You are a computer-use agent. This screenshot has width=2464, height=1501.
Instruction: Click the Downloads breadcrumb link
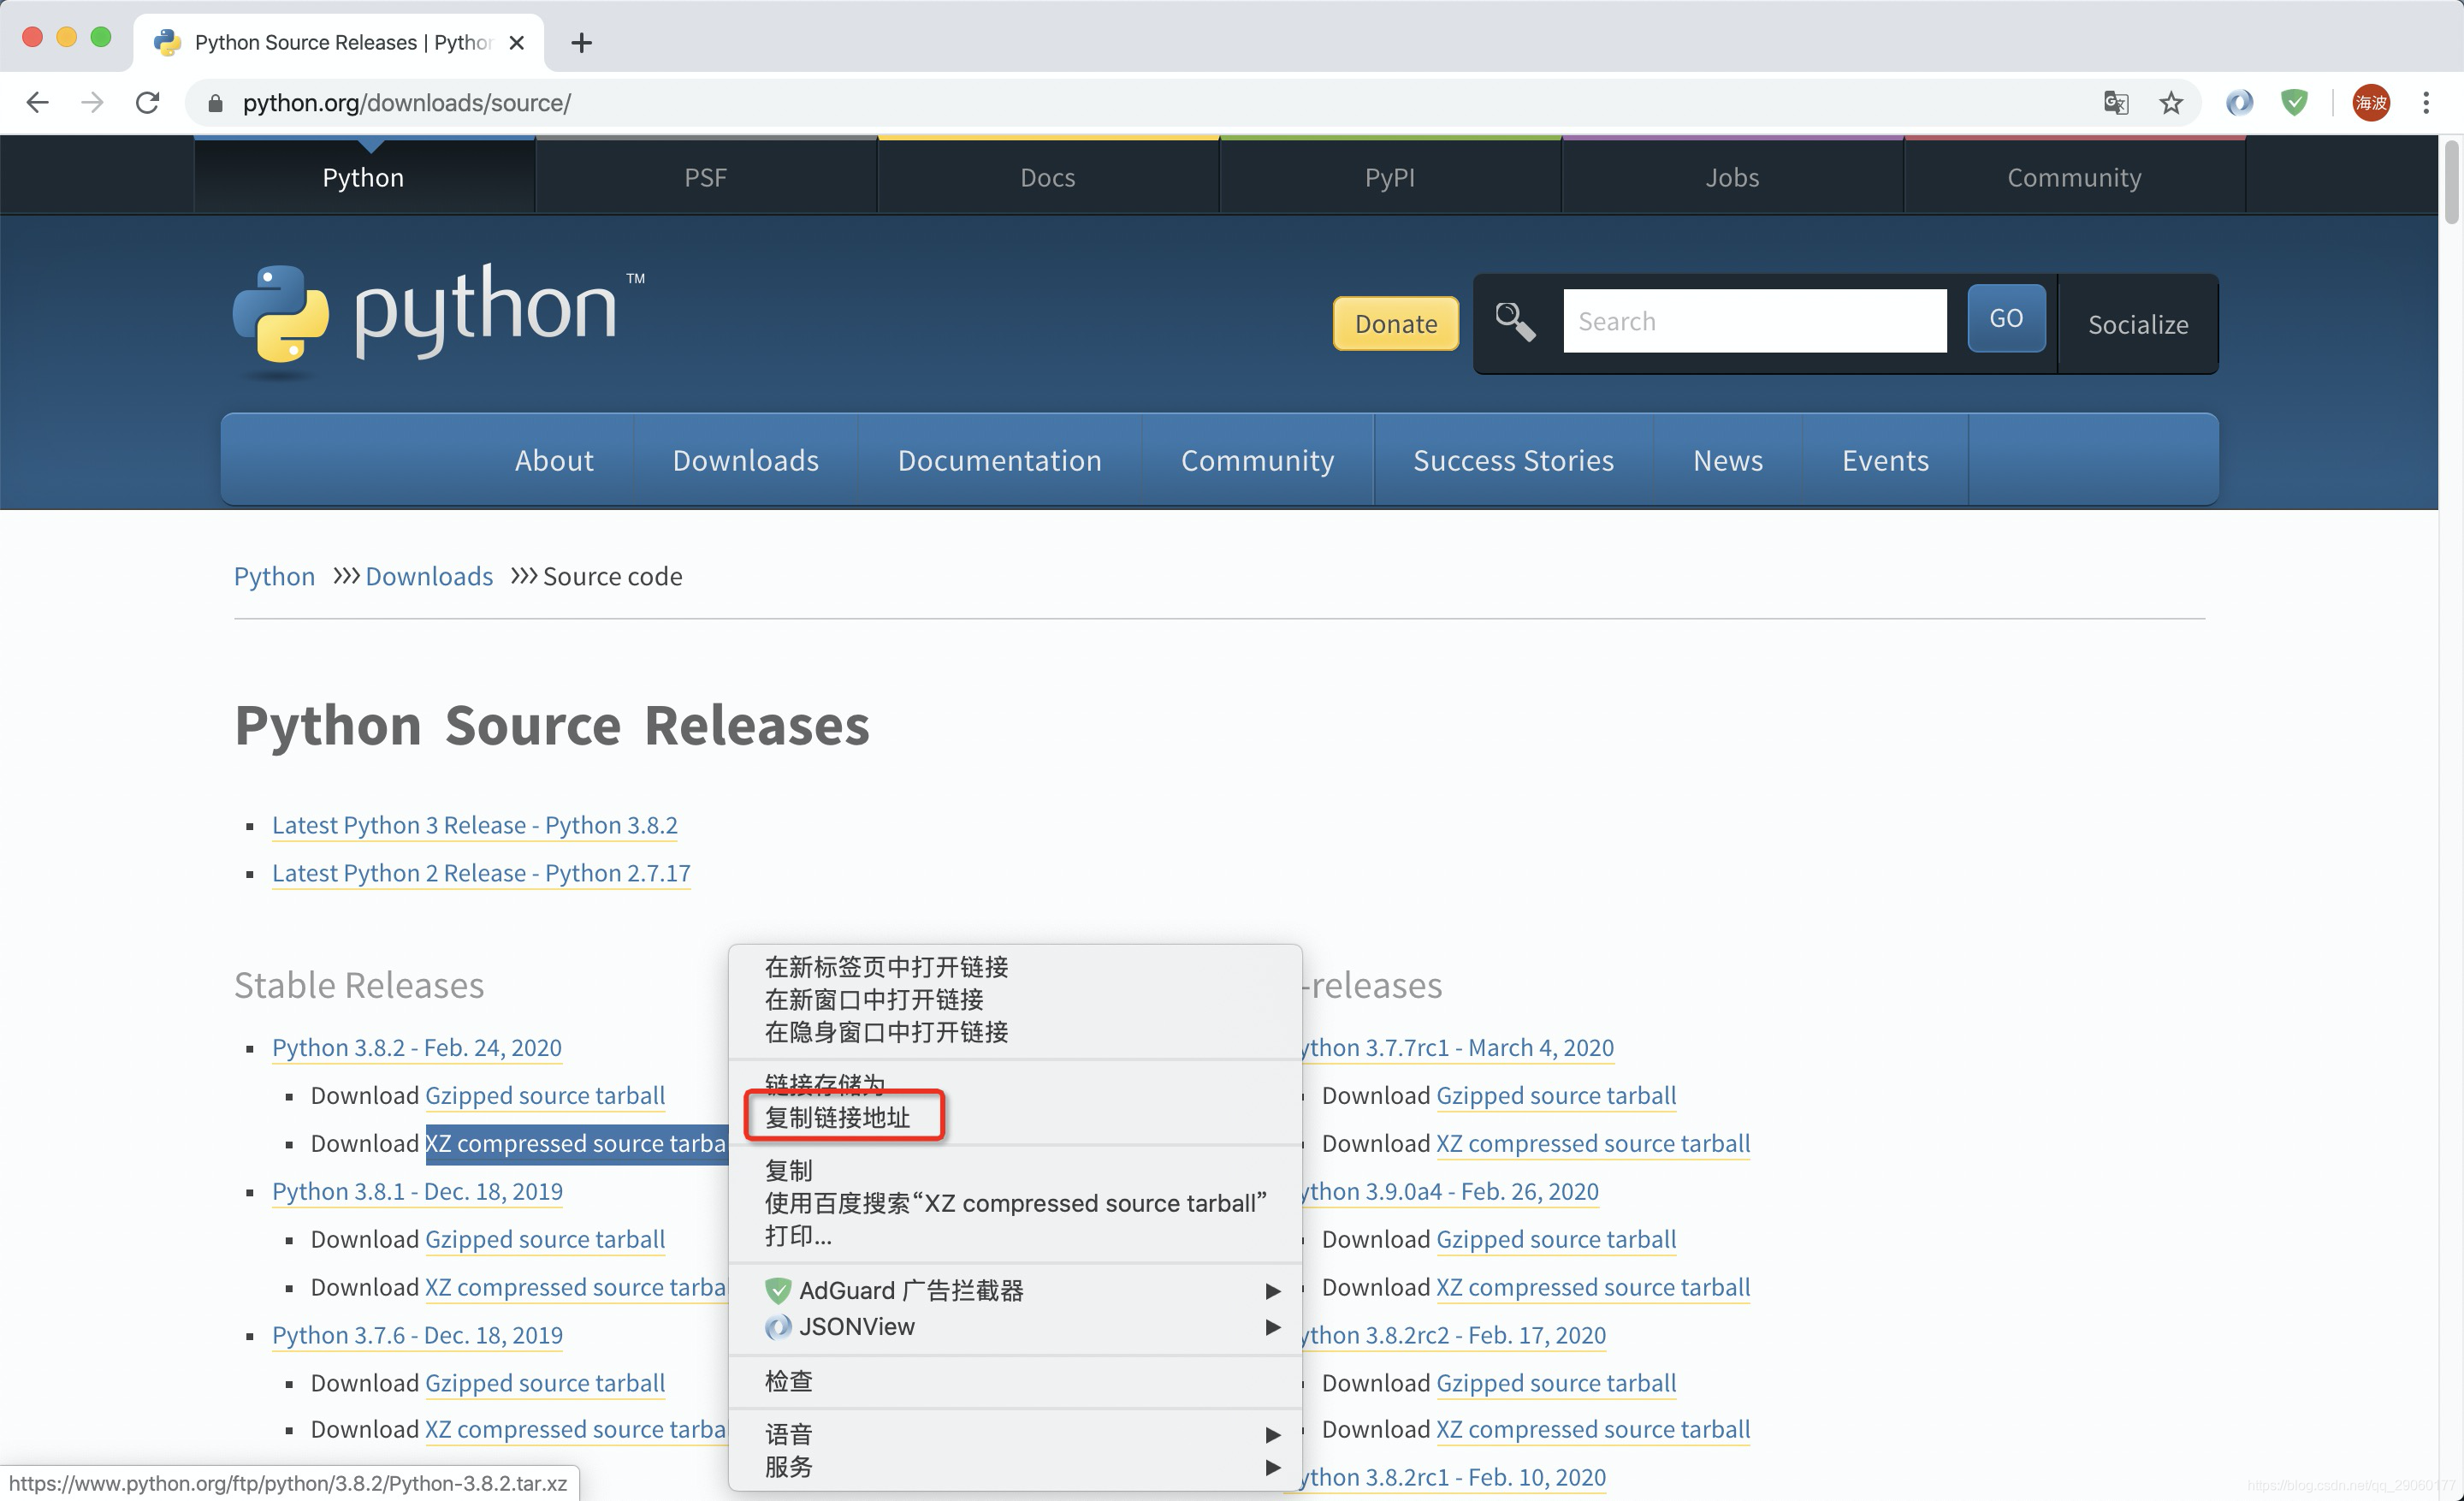429,576
